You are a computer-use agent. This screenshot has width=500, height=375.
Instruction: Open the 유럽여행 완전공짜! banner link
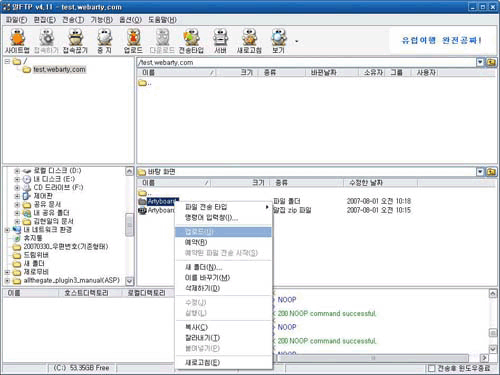click(441, 40)
